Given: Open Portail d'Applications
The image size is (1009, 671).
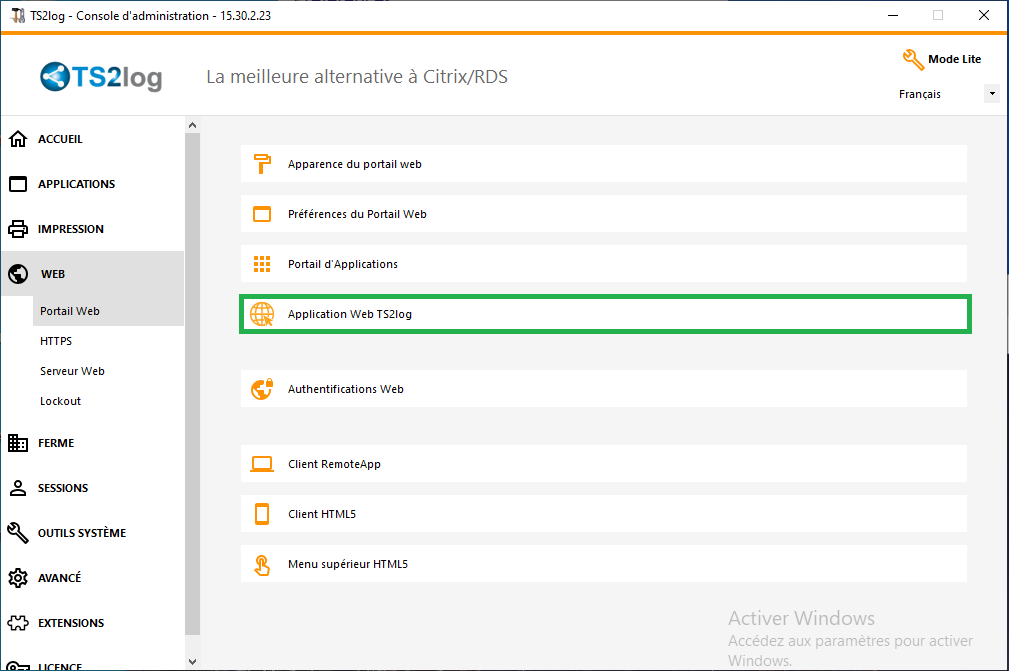Looking at the screenshot, I should pyautogui.click(x=604, y=264).
